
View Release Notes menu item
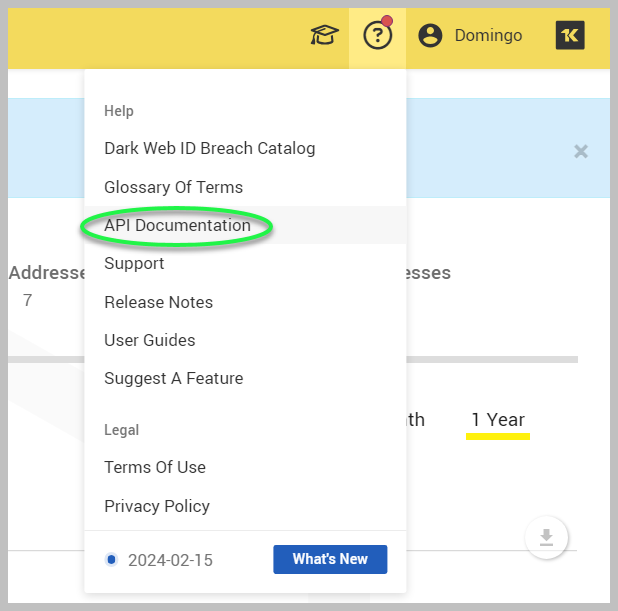[158, 302]
